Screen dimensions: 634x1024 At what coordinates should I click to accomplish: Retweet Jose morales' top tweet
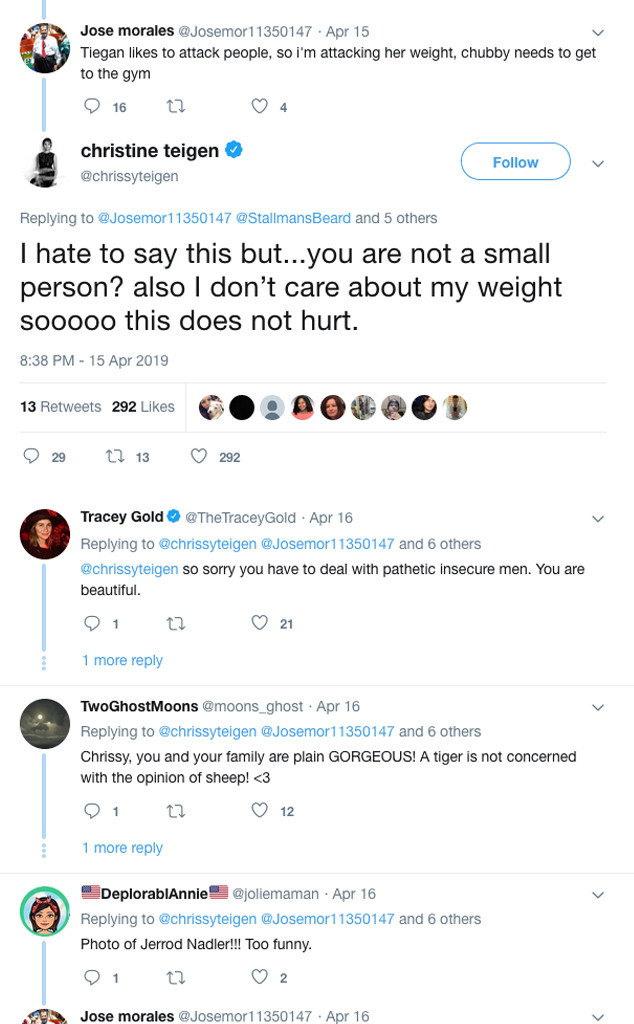(x=176, y=107)
